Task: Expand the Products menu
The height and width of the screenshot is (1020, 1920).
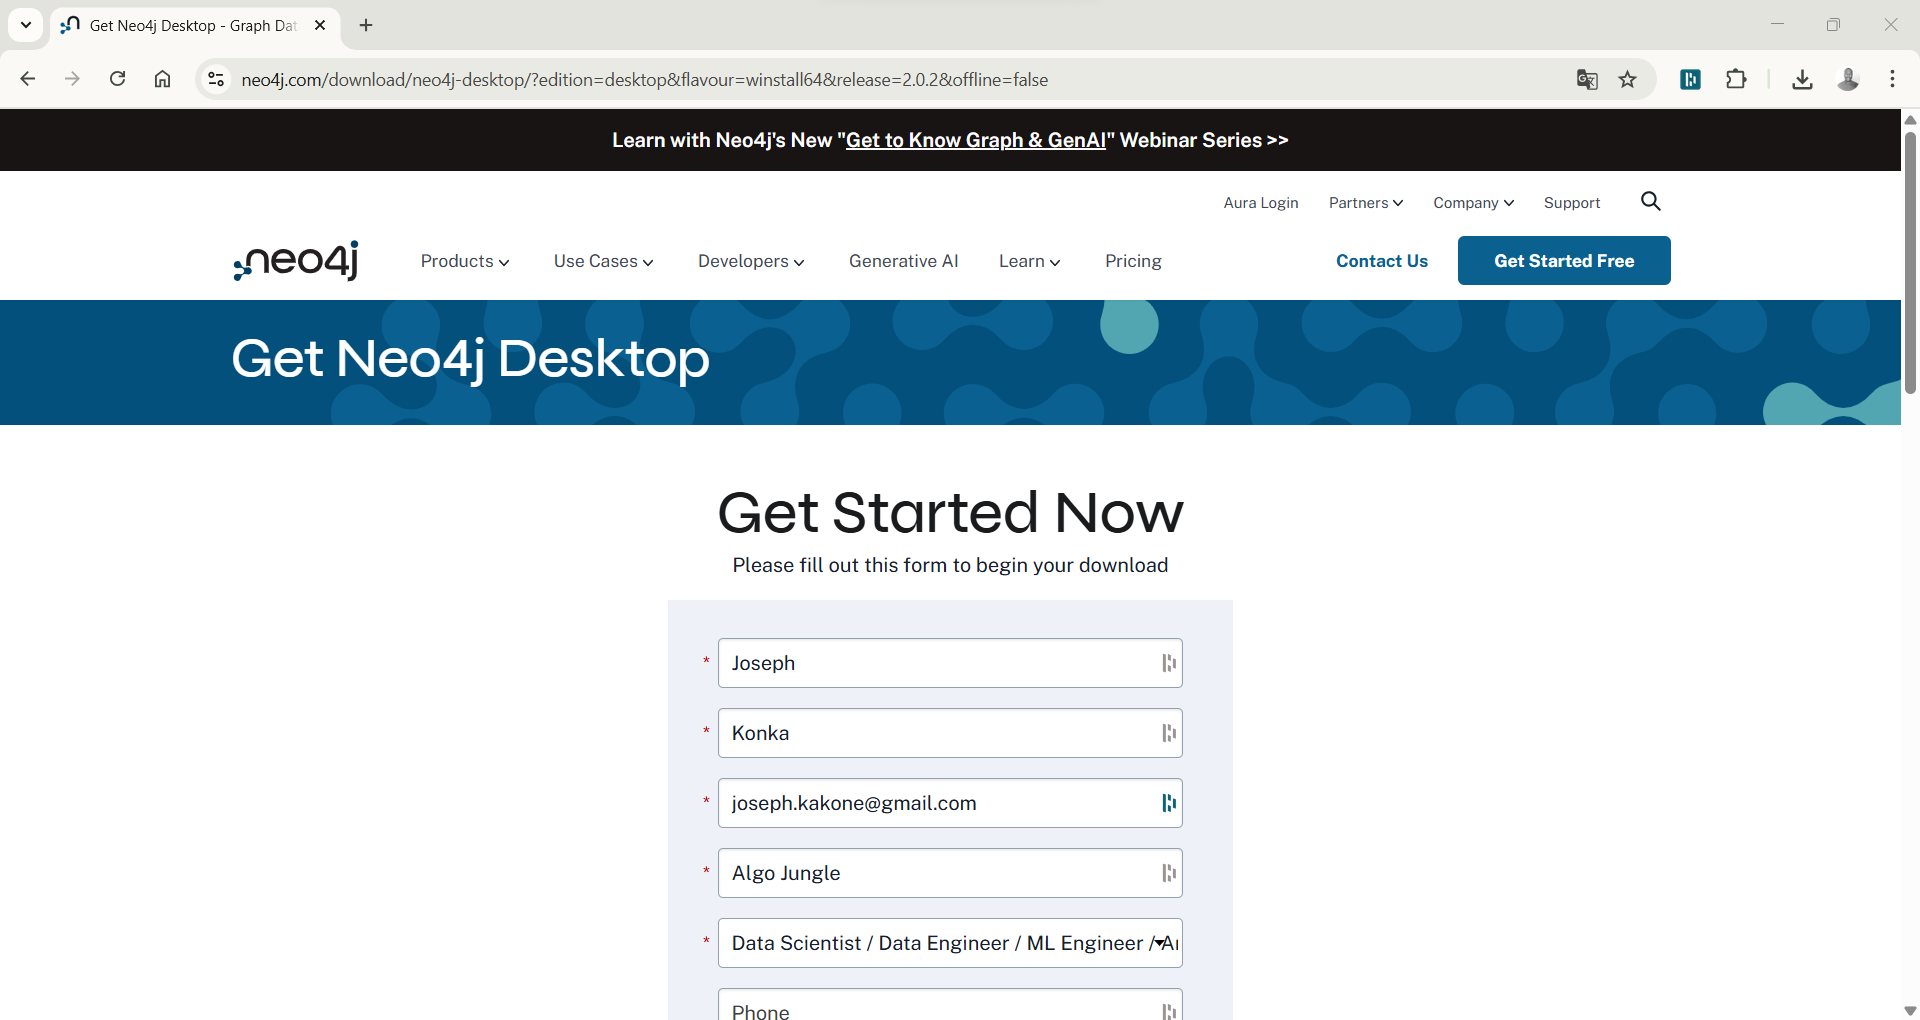Action: 465,261
